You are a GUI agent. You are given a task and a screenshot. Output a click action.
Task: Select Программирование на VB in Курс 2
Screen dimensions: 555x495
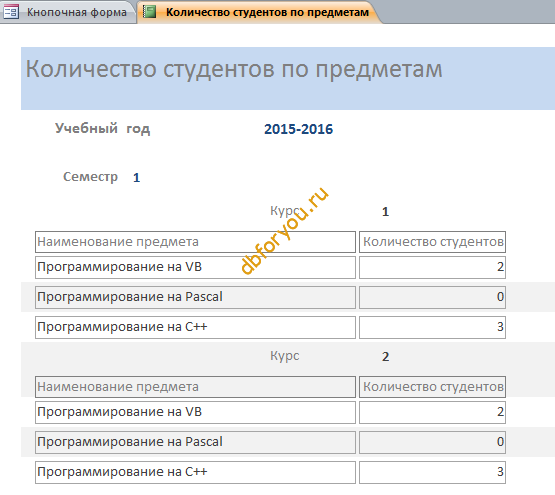point(195,412)
